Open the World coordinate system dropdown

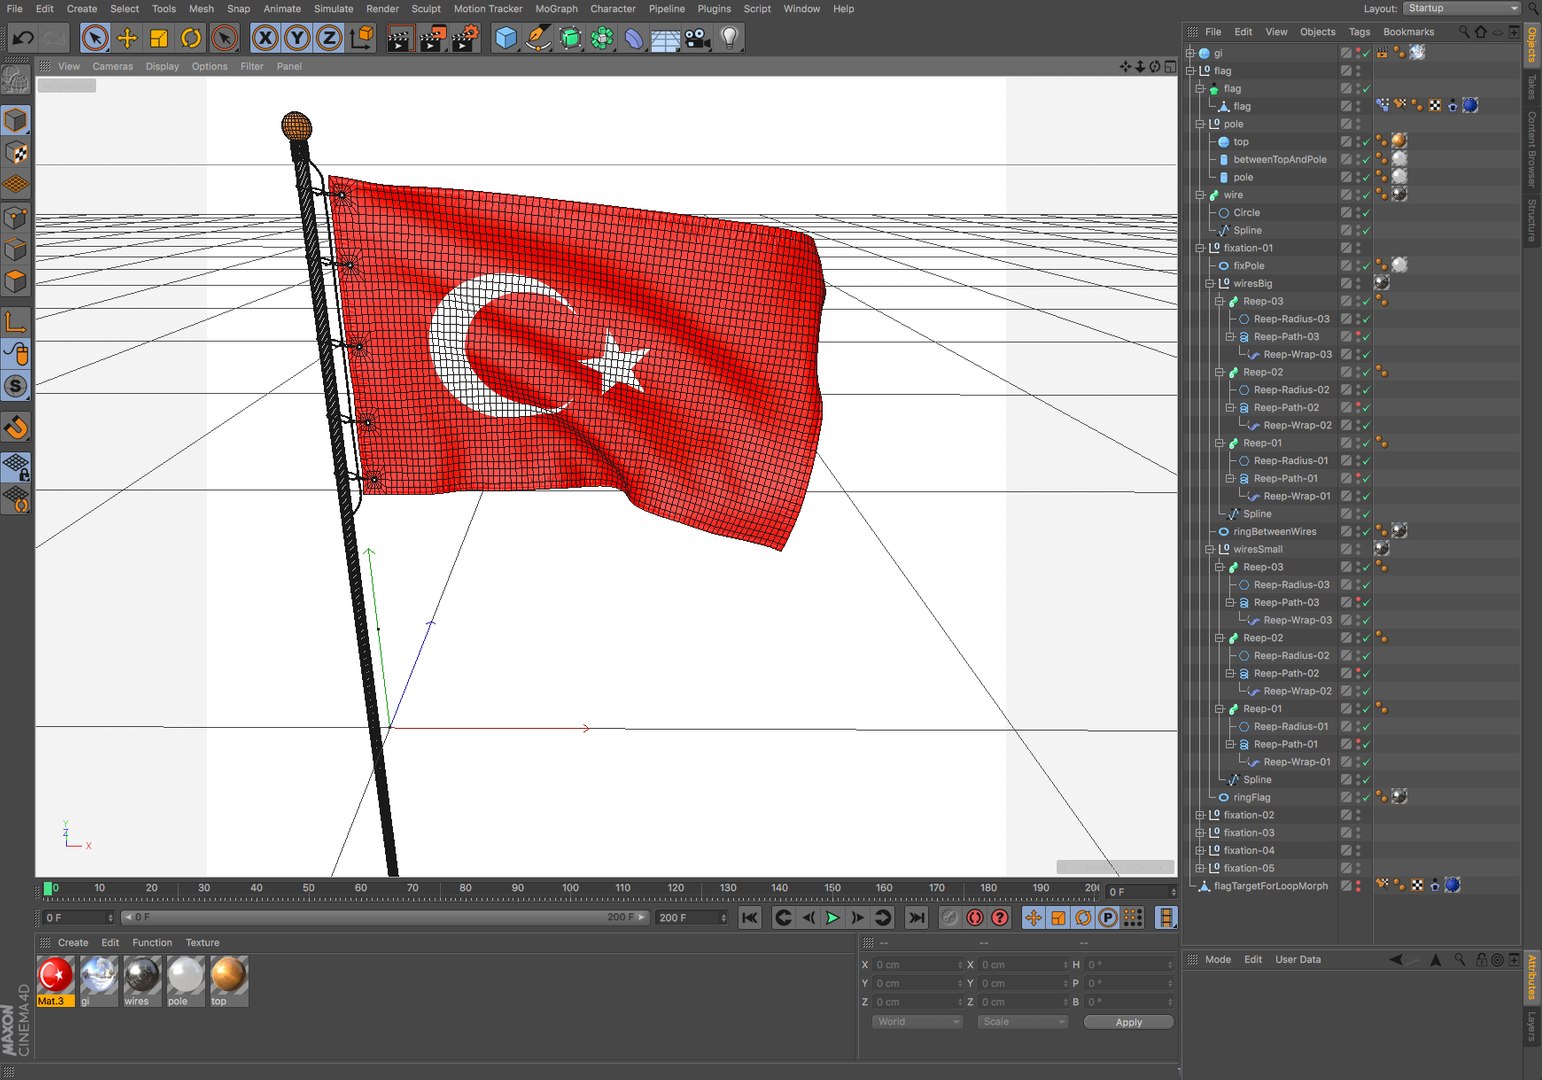[917, 1022]
